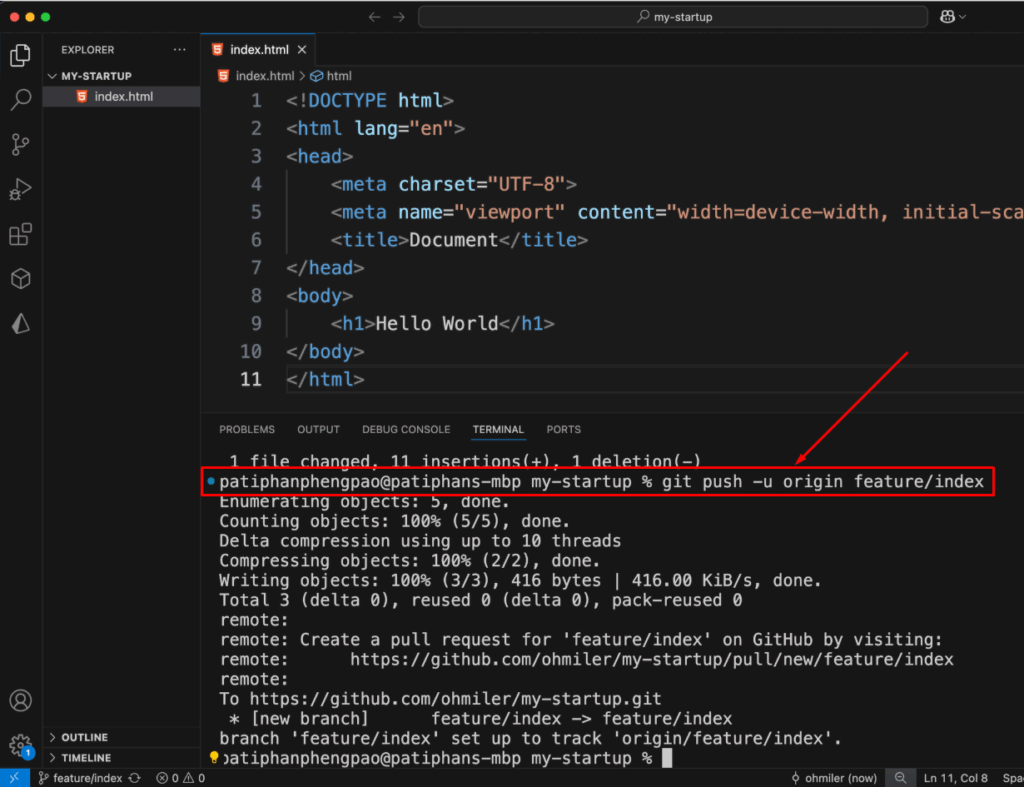Open the Manage gear icon
Viewport: 1024px width, 787px height.
20,745
